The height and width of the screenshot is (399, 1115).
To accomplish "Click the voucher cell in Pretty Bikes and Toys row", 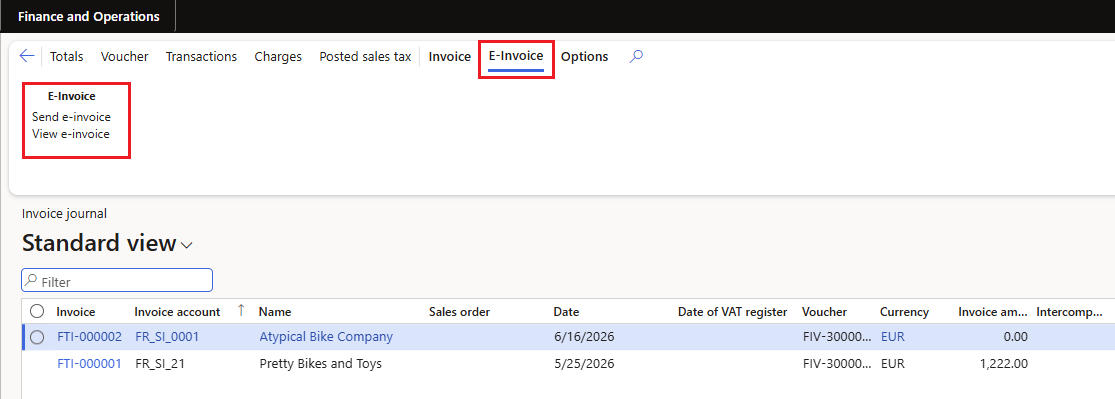I will coord(837,363).
